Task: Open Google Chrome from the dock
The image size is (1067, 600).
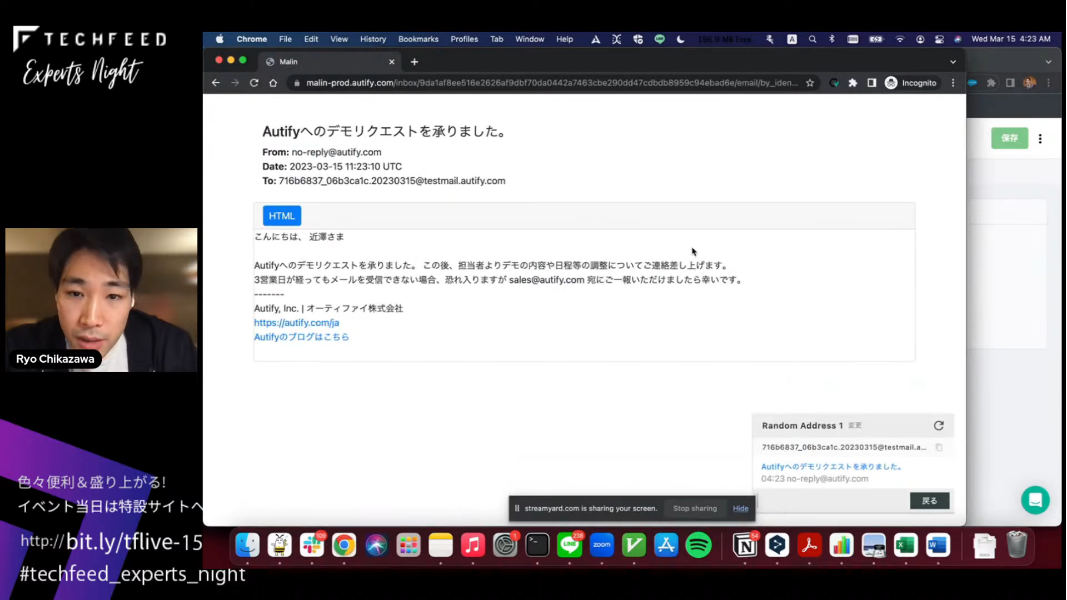Action: click(344, 545)
